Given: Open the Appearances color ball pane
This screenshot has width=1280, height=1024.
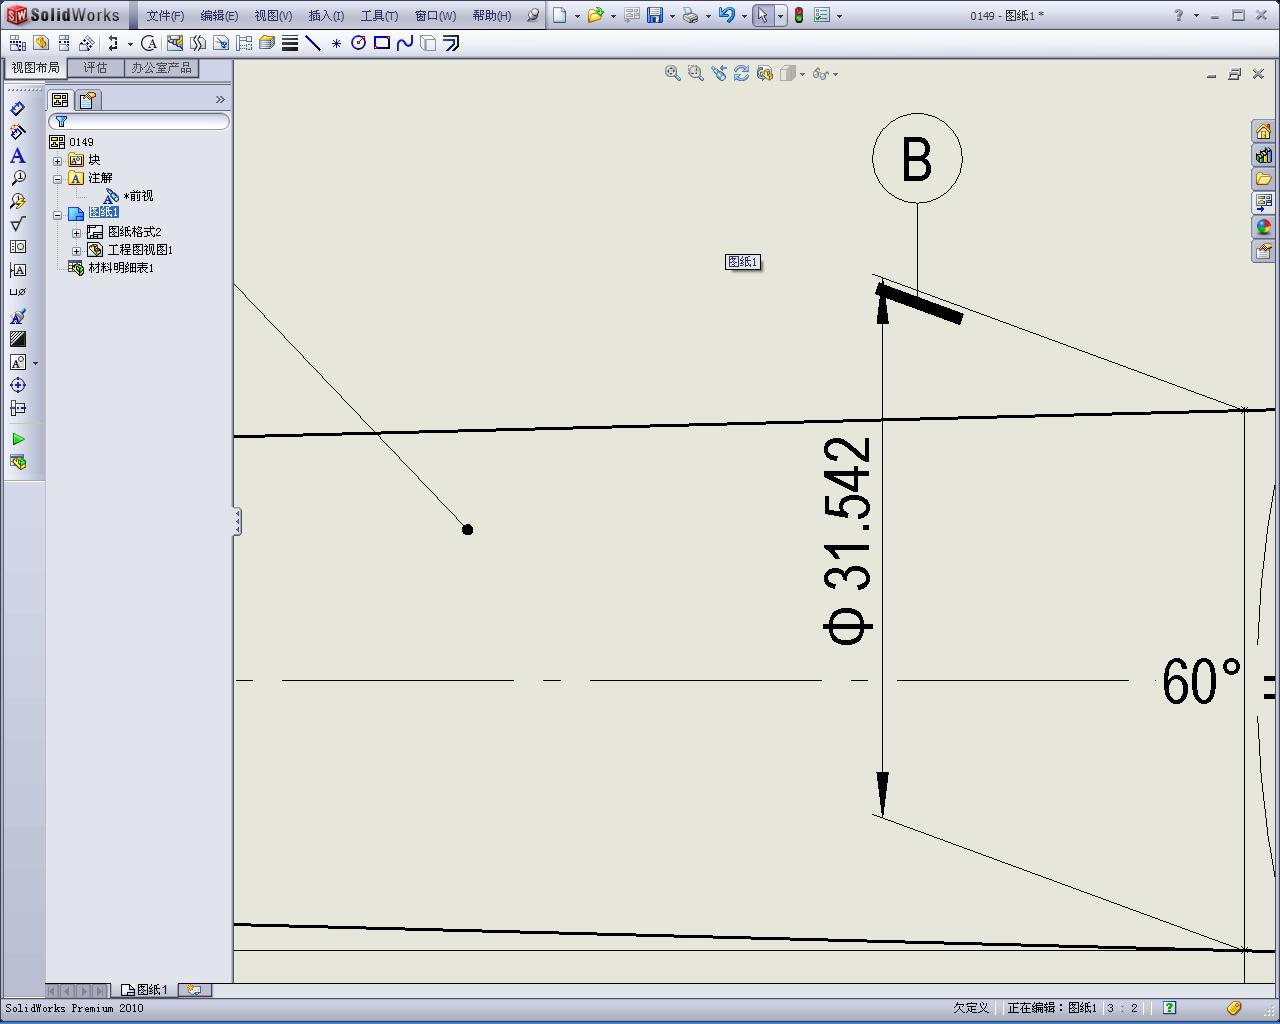Looking at the screenshot, I should click(x=1263, y=227).
